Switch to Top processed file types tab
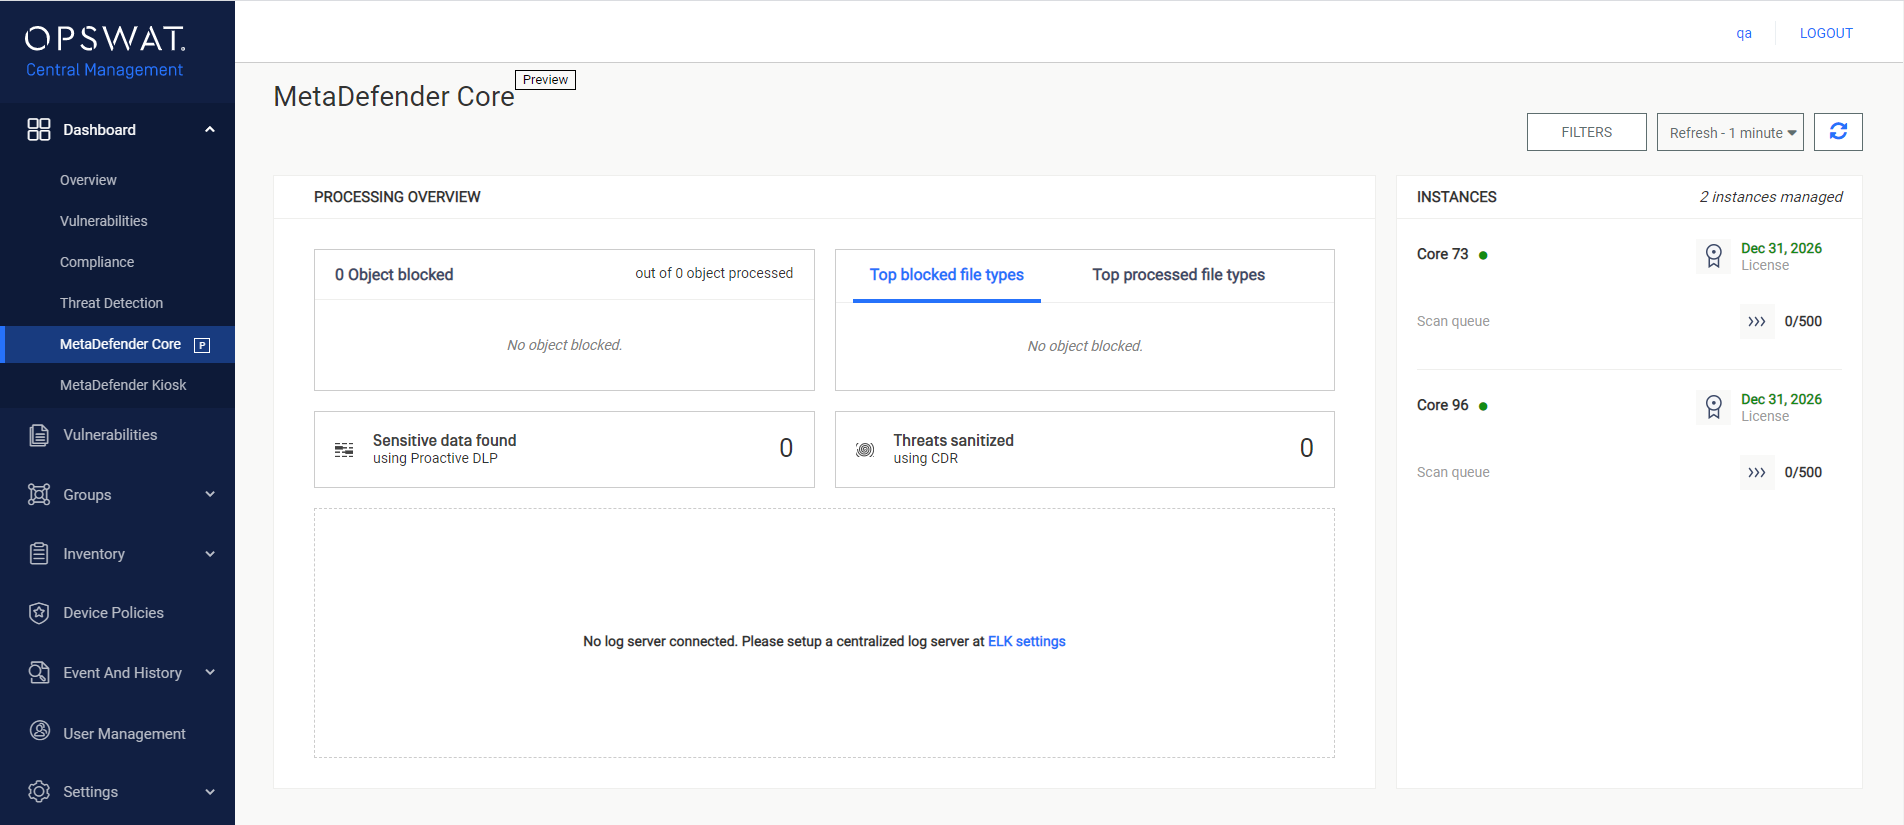 coord(1179,275)
